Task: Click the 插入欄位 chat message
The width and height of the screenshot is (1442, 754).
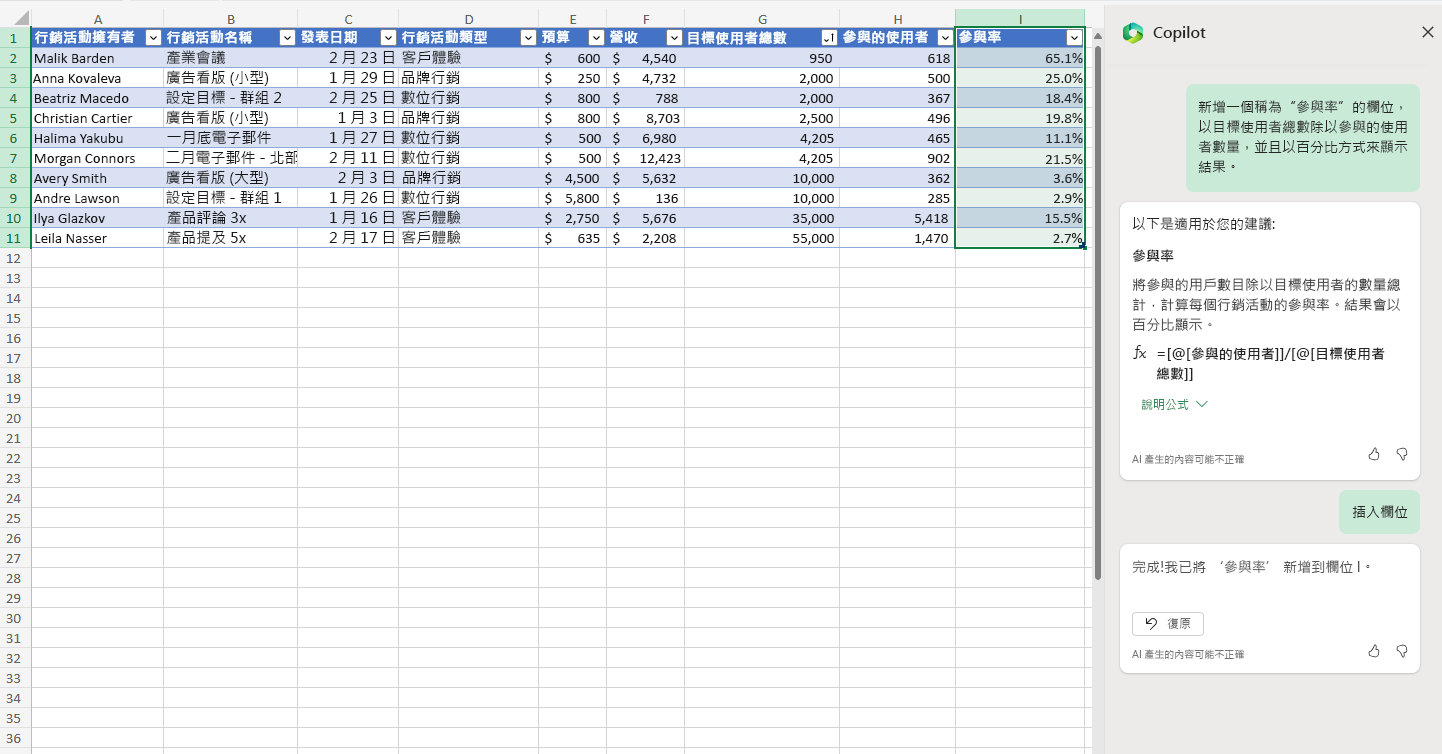Action: click(x=1379, y=512)
